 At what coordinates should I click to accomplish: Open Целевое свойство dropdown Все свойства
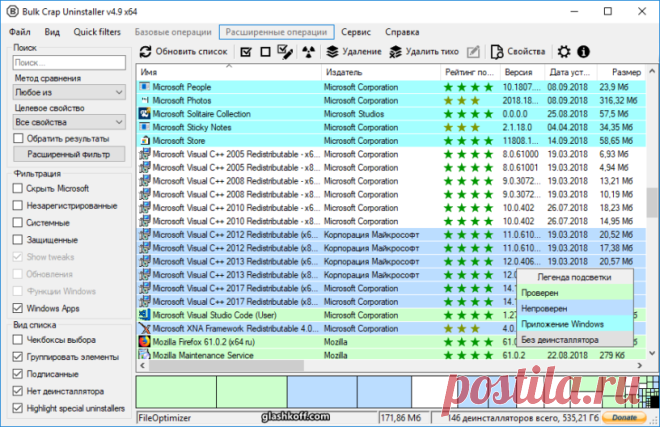click(69, 122)
